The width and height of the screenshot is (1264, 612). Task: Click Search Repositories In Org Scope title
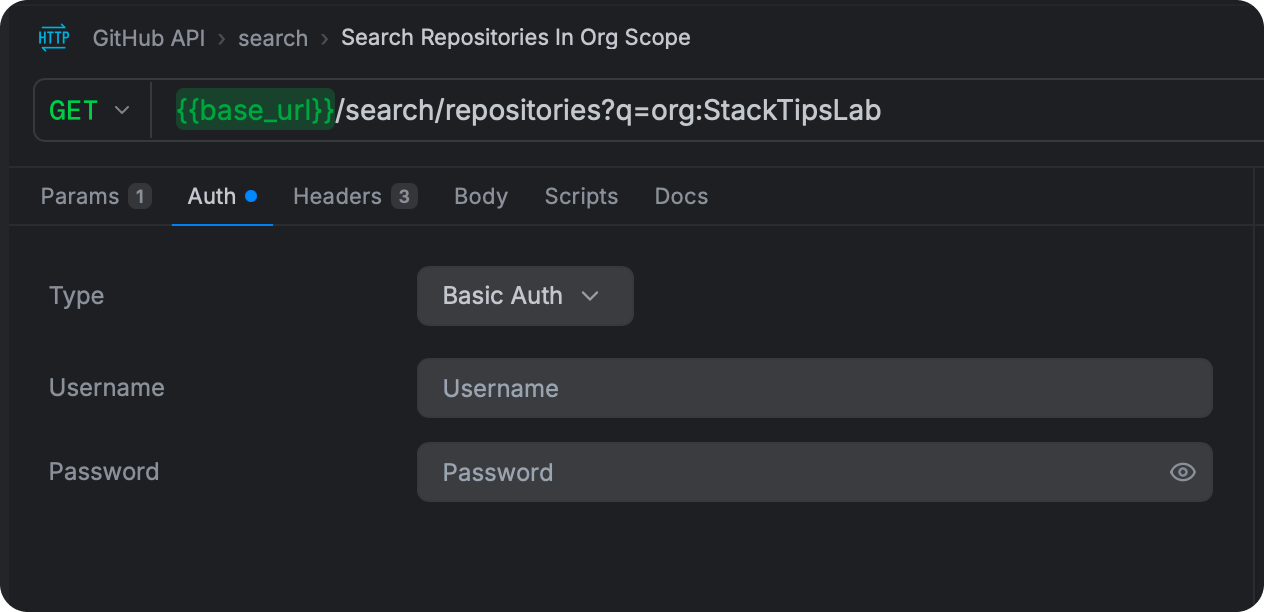(x=516, y=38)
